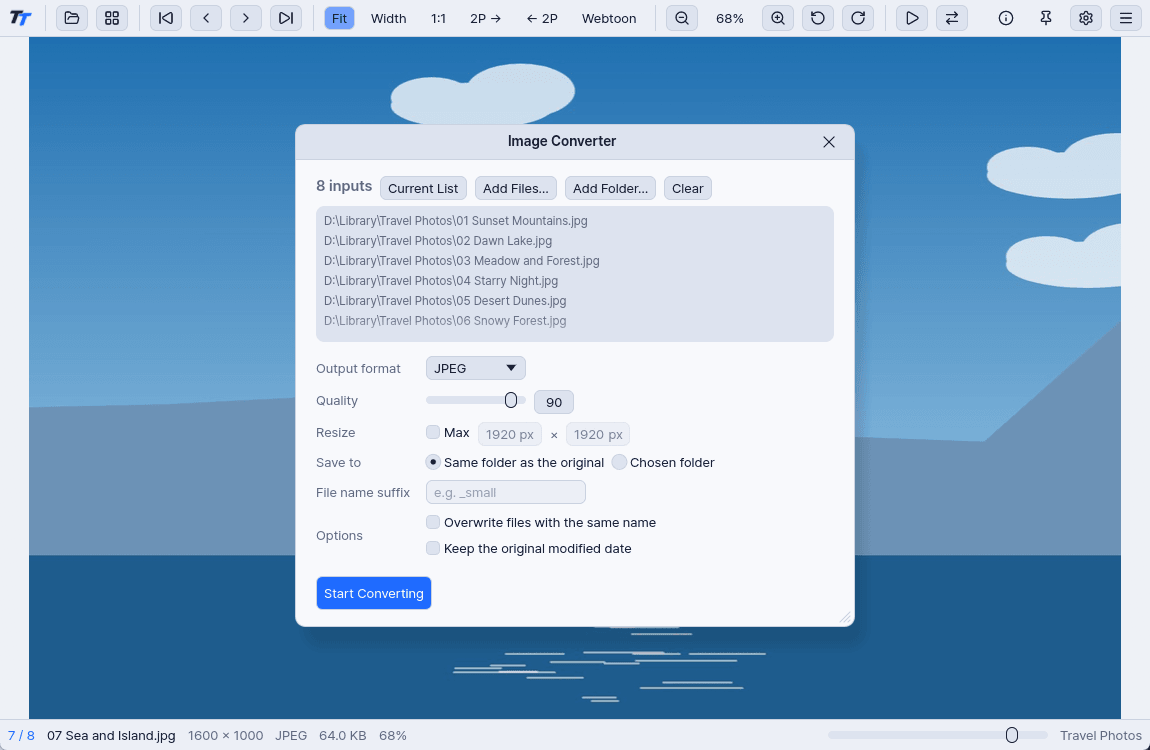Viewport: 1150px width, 750px height.
Task: Click the Quality value field 90
Action: (x=554, y=402)
